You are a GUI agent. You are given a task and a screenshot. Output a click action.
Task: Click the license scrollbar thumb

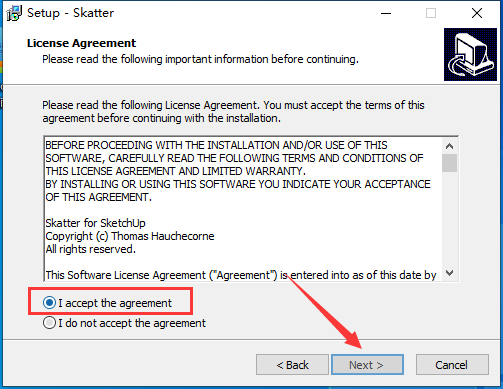450,163
